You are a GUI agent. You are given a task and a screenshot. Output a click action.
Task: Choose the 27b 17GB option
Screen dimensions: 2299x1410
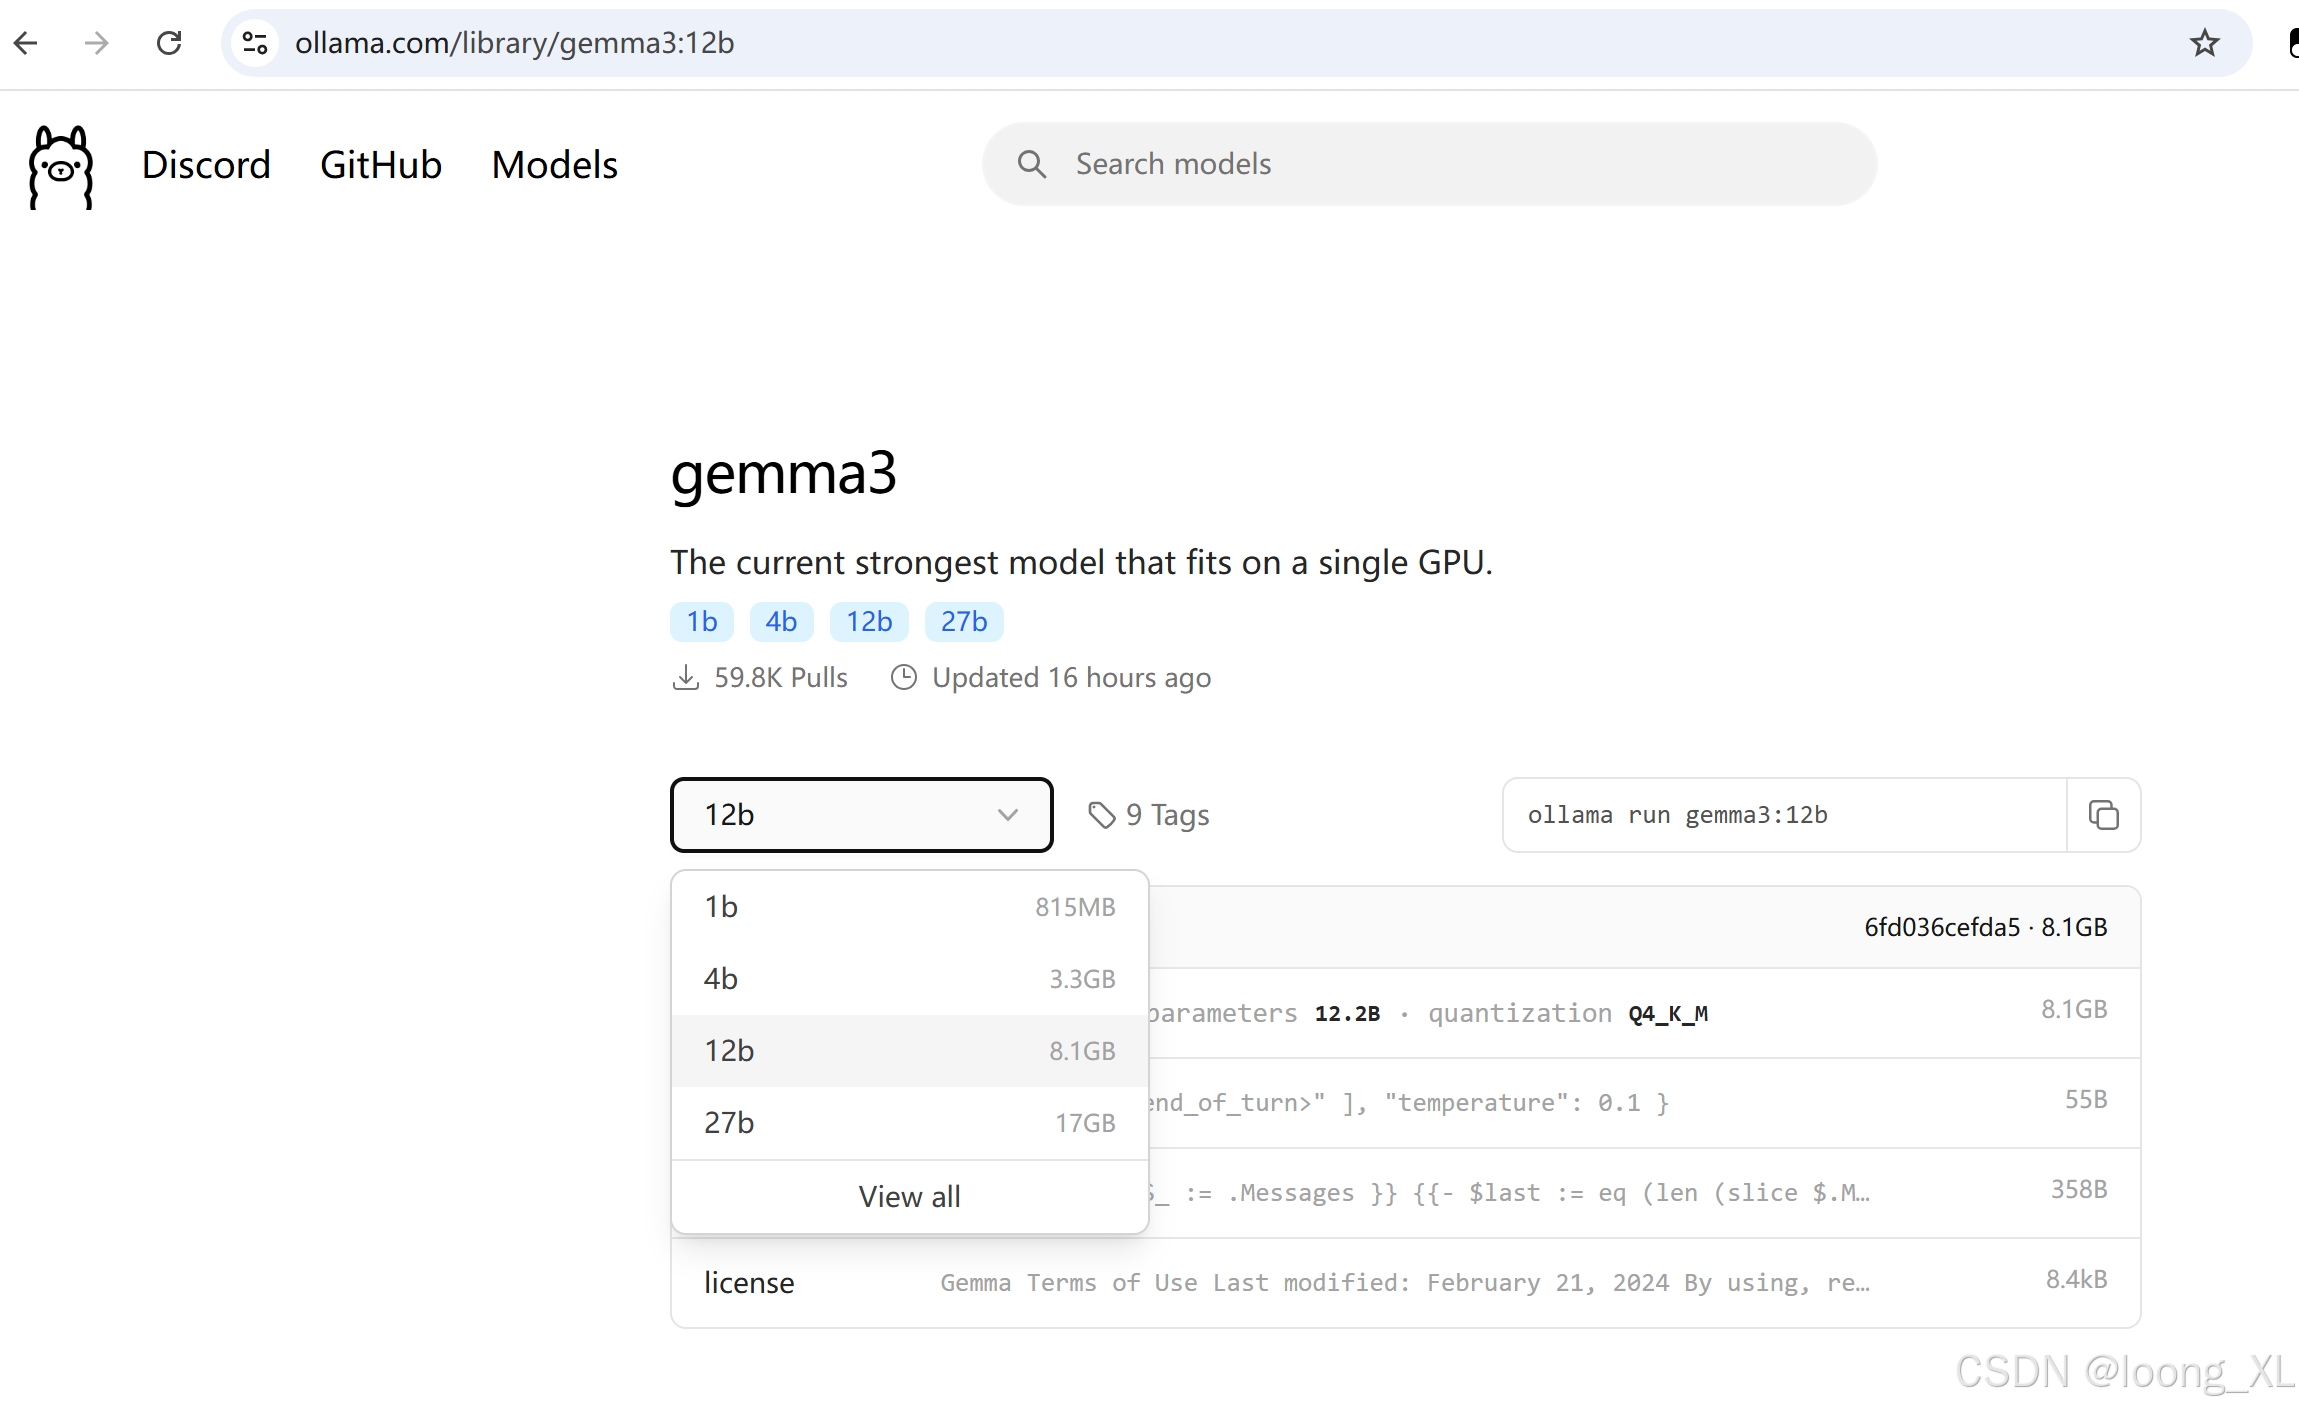click(909, 1123)
